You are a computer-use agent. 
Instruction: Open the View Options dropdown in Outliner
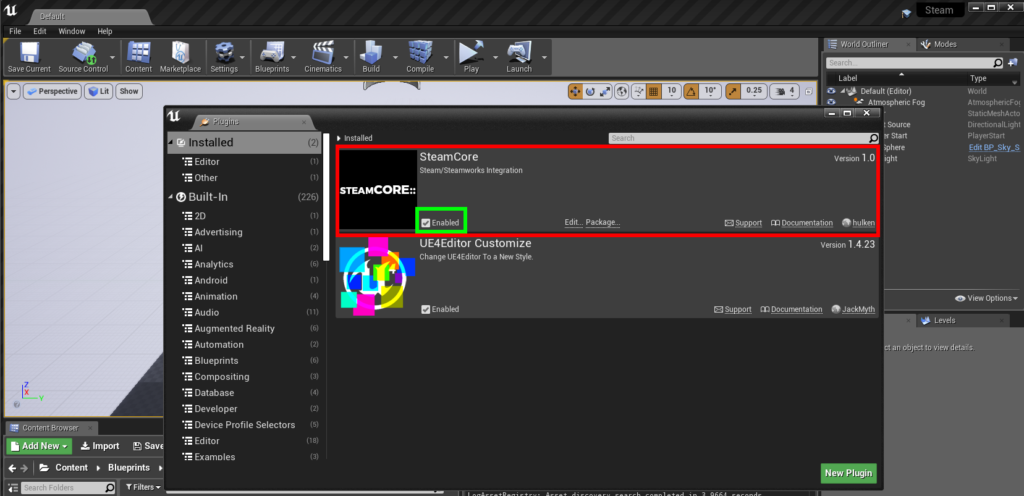[x=987, y=298]
